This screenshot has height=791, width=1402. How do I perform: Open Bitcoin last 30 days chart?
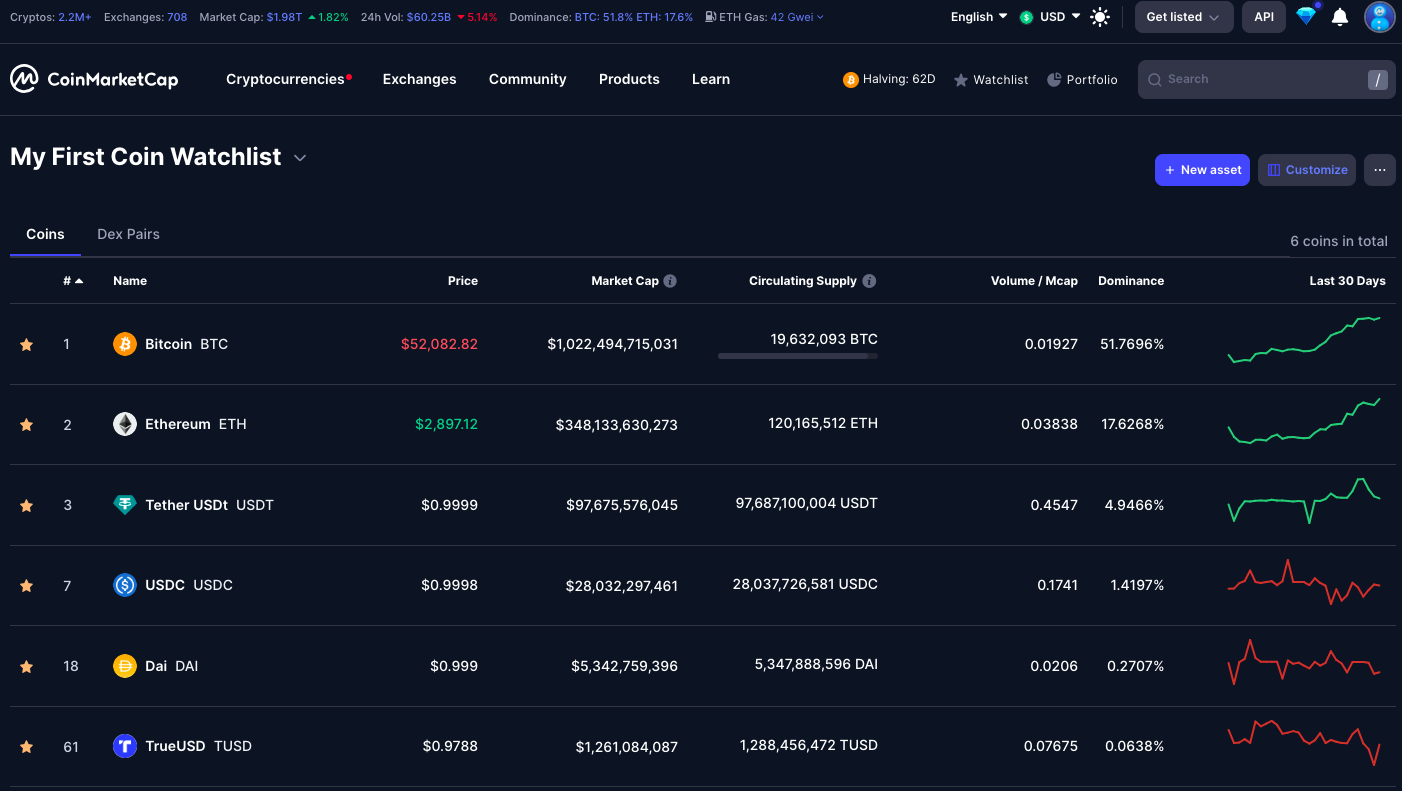coord(1304,340)
